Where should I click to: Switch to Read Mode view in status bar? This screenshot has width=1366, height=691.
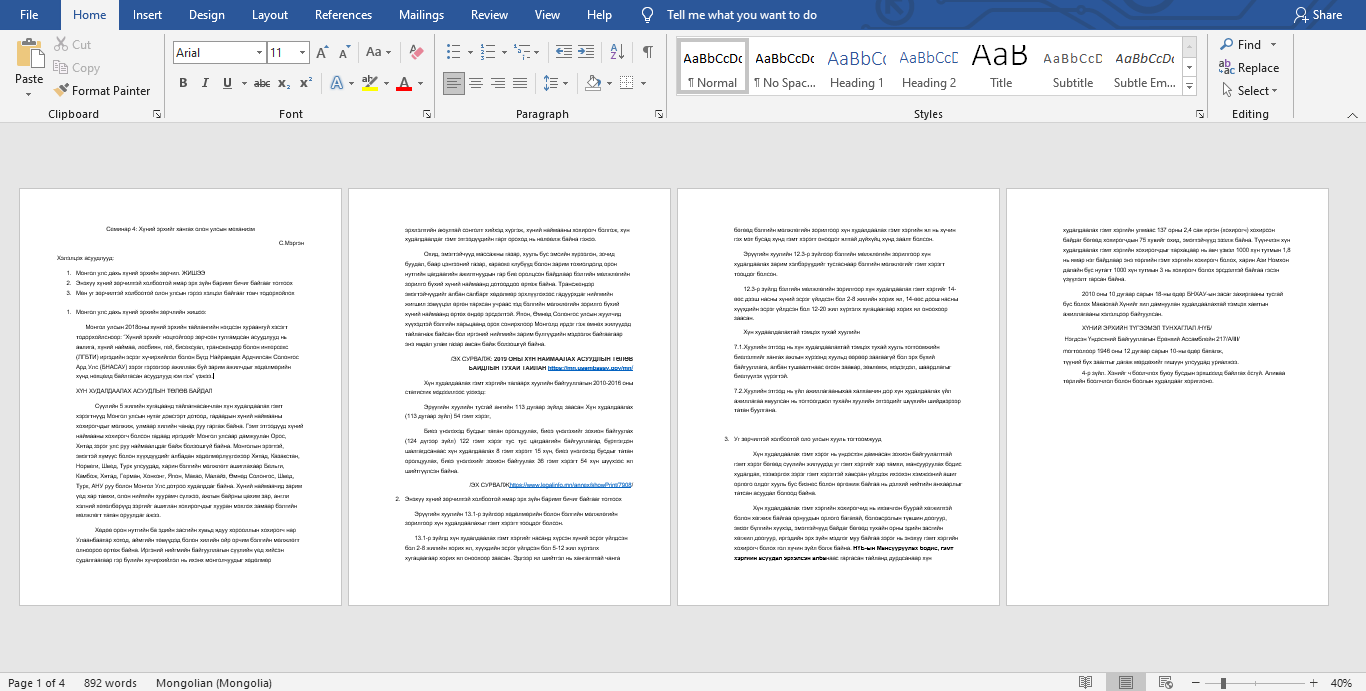1085,683
